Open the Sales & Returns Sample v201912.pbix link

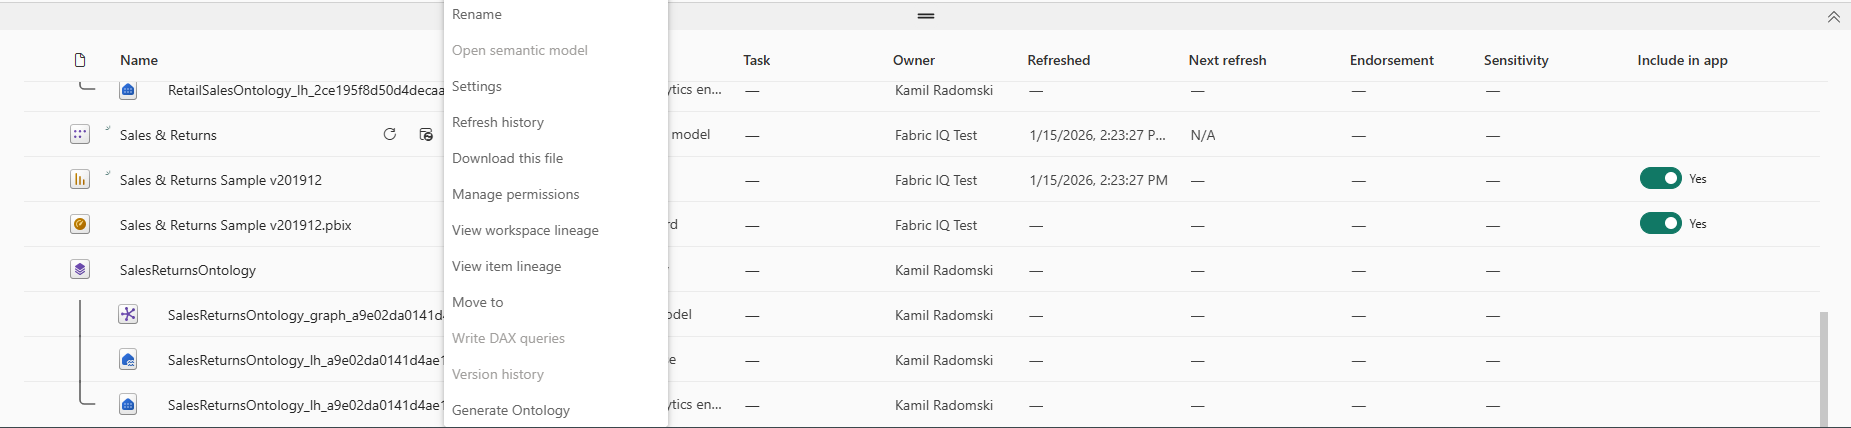pos(236,225)
